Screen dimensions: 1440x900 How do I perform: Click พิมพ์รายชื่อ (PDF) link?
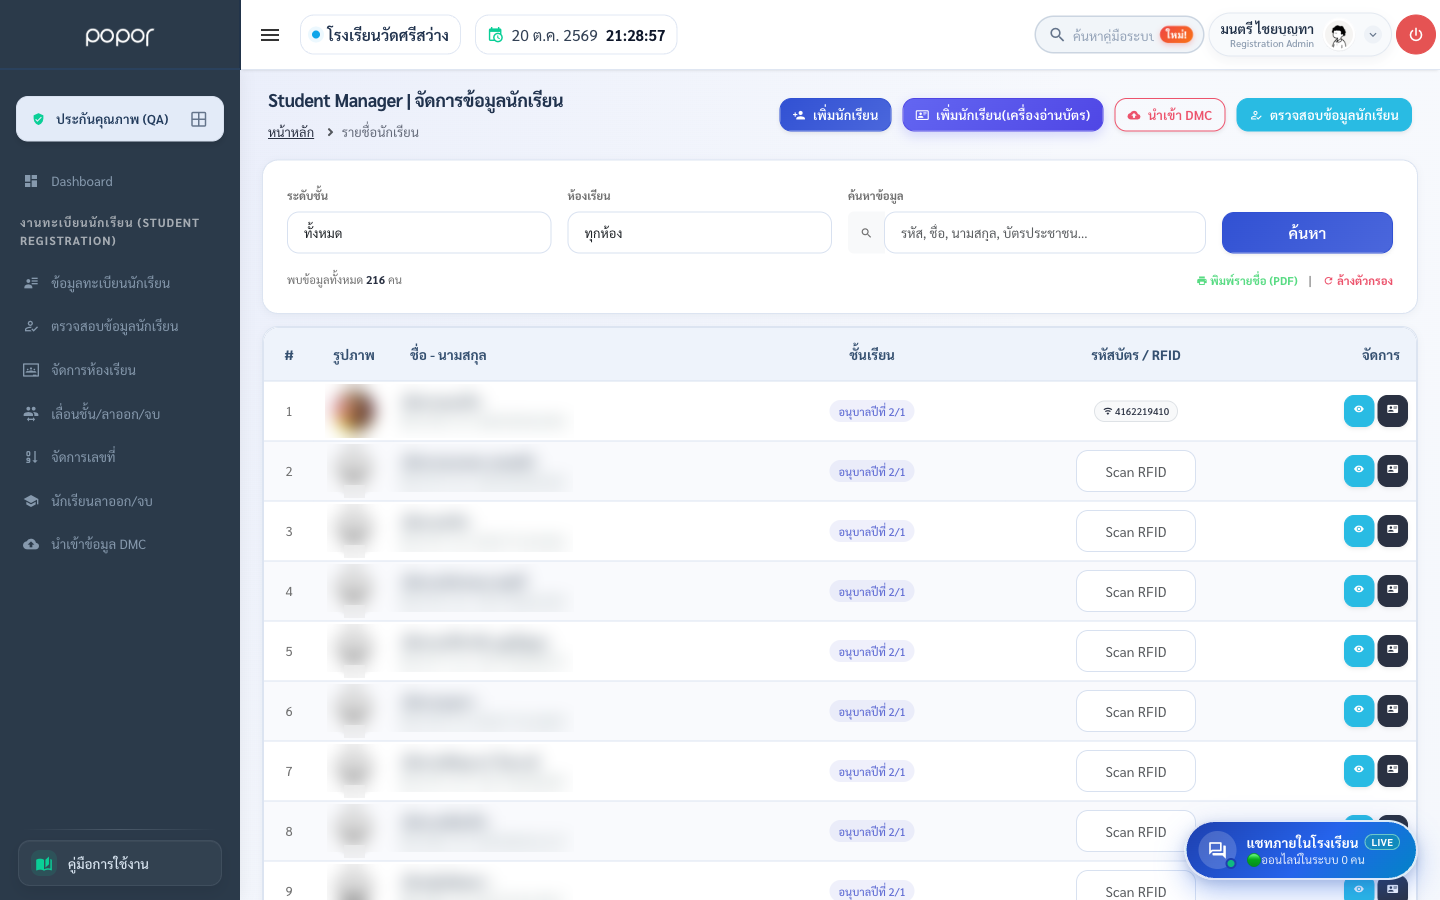click(x=1247, y=281)
